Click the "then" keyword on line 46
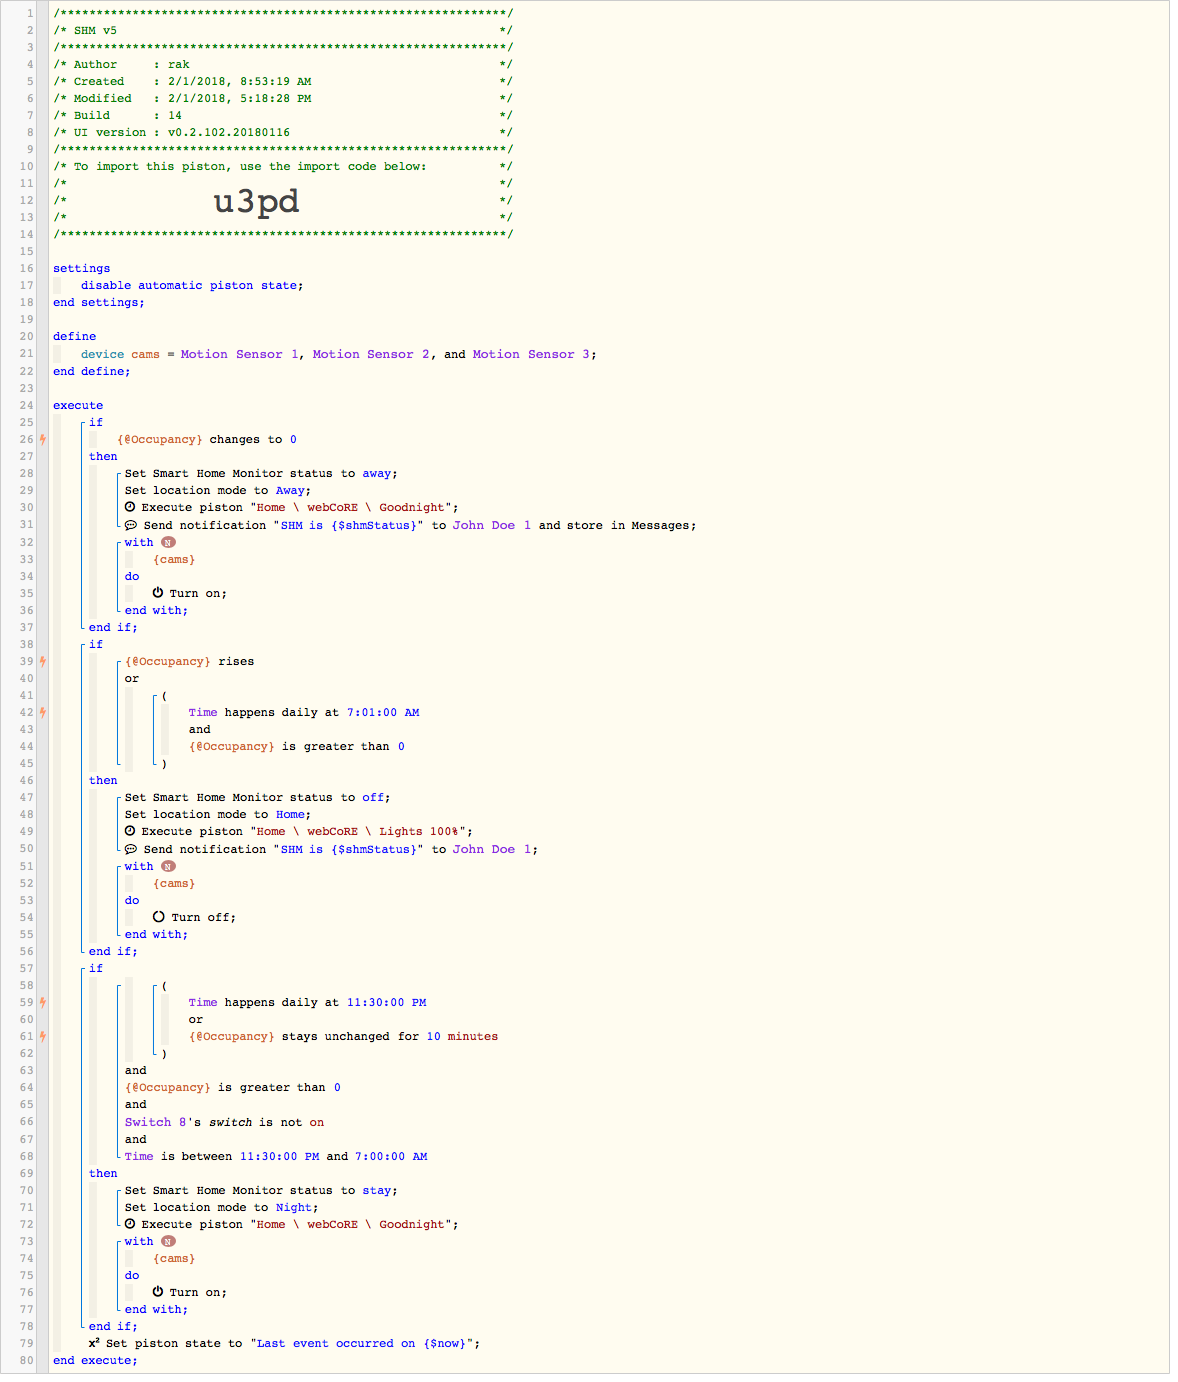This screenshot has height=1382, width=1178. click(x=103, y=780)
